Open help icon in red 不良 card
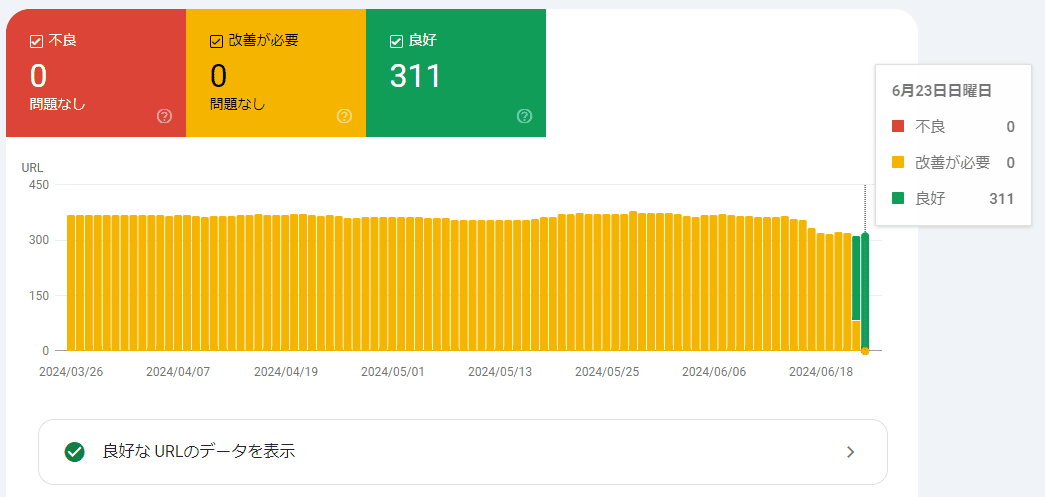This screenshot has width=1045, height=497. click(165, 117)
